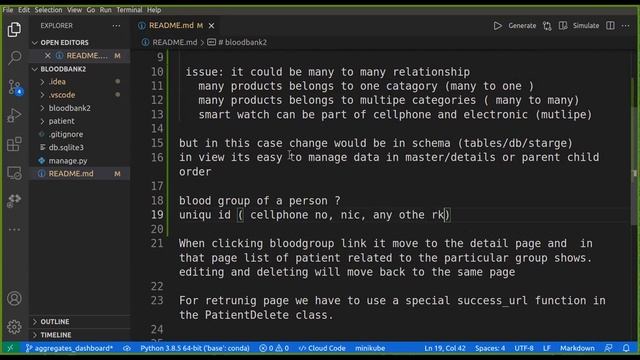Viewport: 640px width, 360px height.
Task: Place cursor on line 18 blood group text
Action: (259, 201)
